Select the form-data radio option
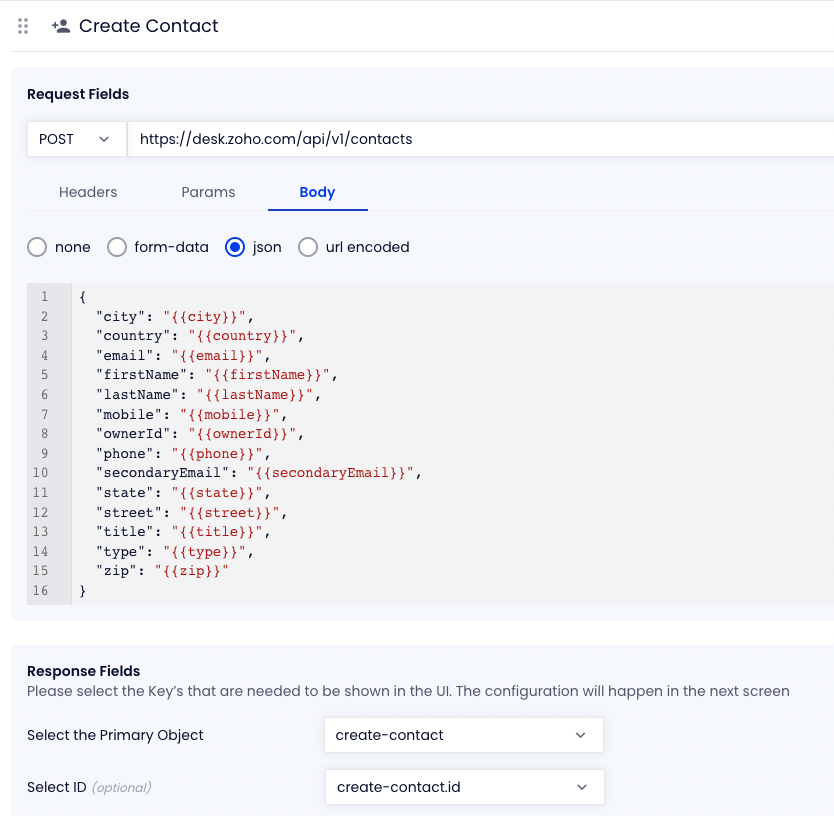Image resolution: width=834 pixels, height=816 pixels. pos(117,247)
